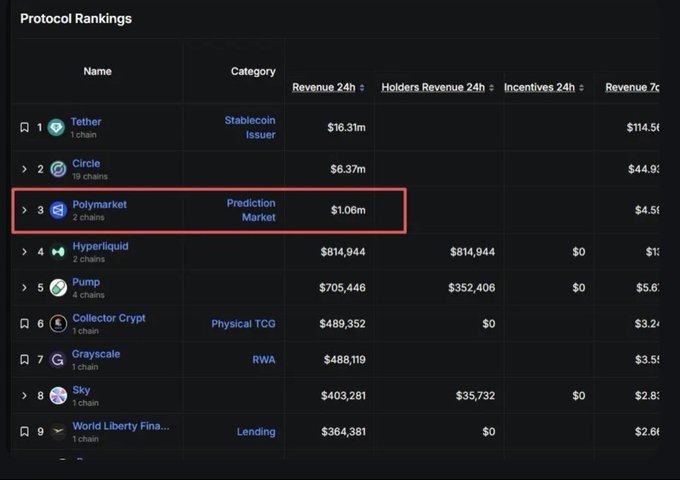
Task: Click the Holders Revenue 24h sort arrows
Action: pyautogui.click(x=491, y=88)
